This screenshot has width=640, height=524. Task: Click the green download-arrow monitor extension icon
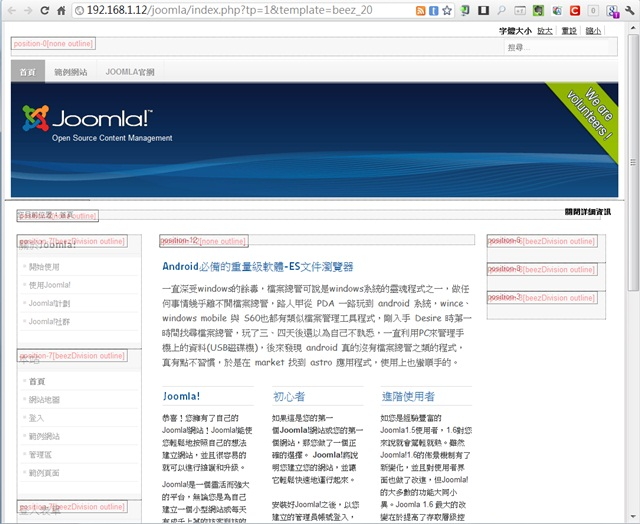(x=464, y=11)
